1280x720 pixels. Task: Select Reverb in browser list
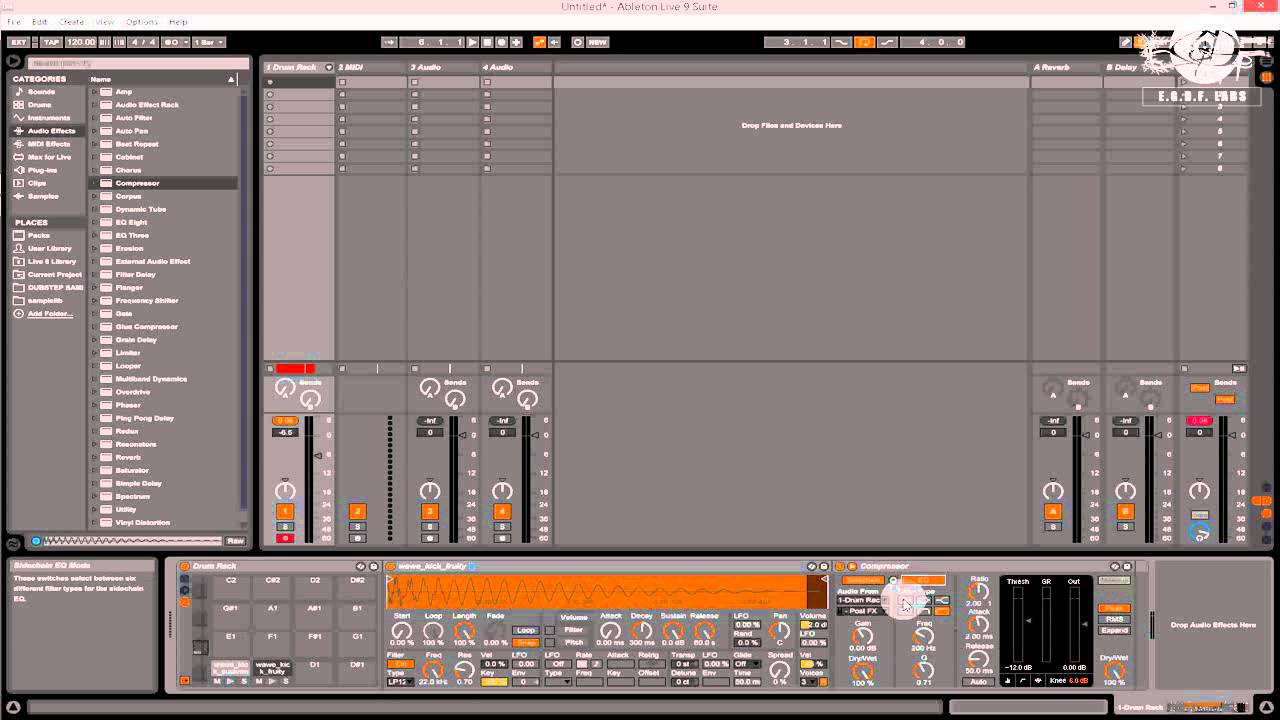[128, 457]
